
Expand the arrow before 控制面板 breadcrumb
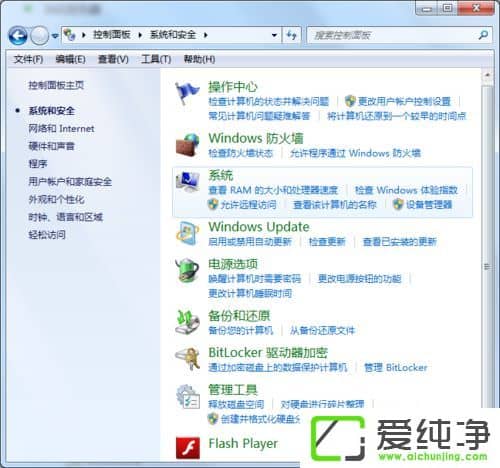tap(84, 35)
